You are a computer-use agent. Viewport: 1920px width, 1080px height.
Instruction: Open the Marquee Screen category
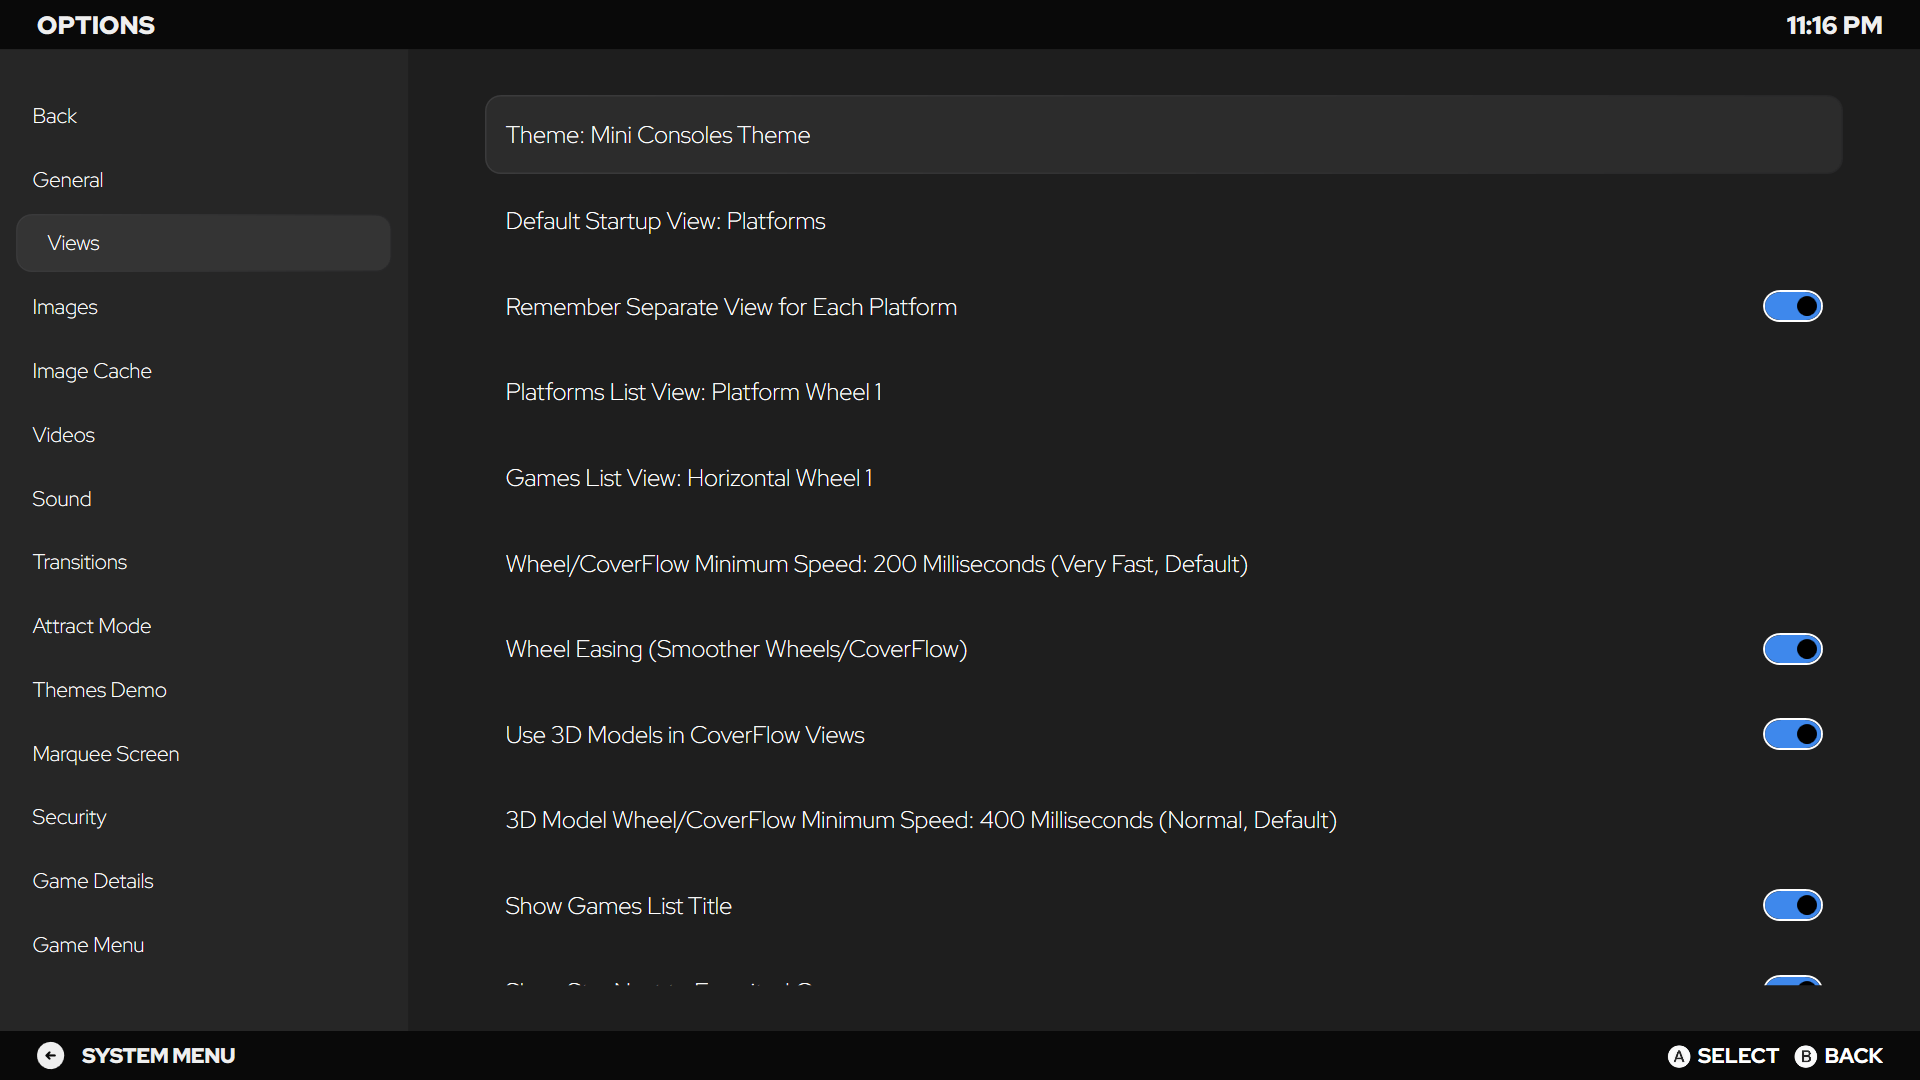(x=203, y=754)
